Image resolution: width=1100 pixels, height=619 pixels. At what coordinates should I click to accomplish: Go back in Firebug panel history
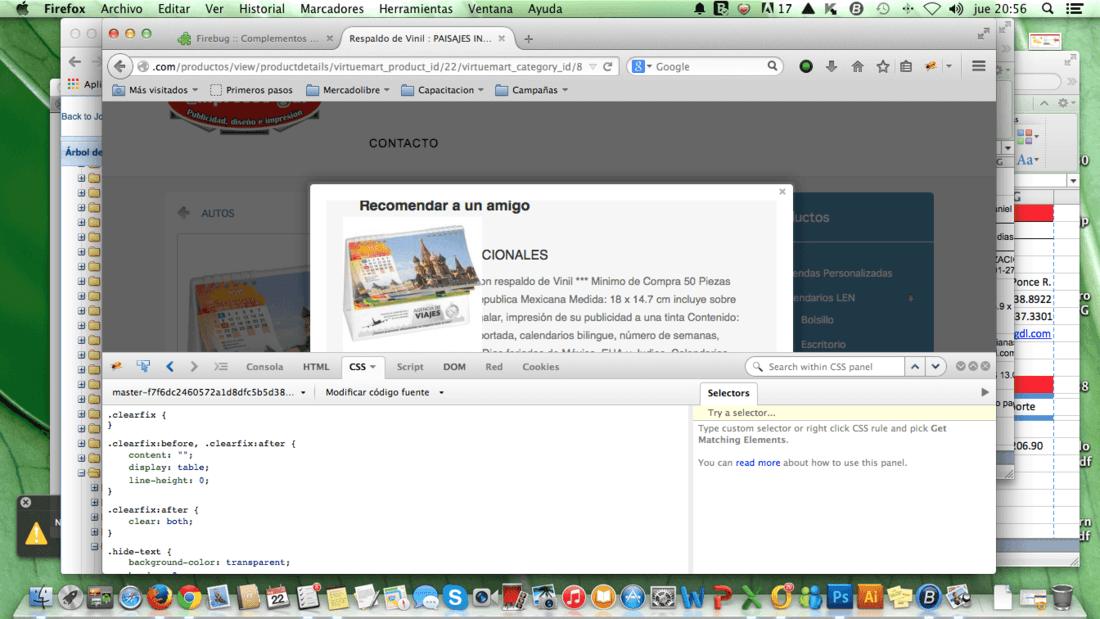[x=170, y=366]
